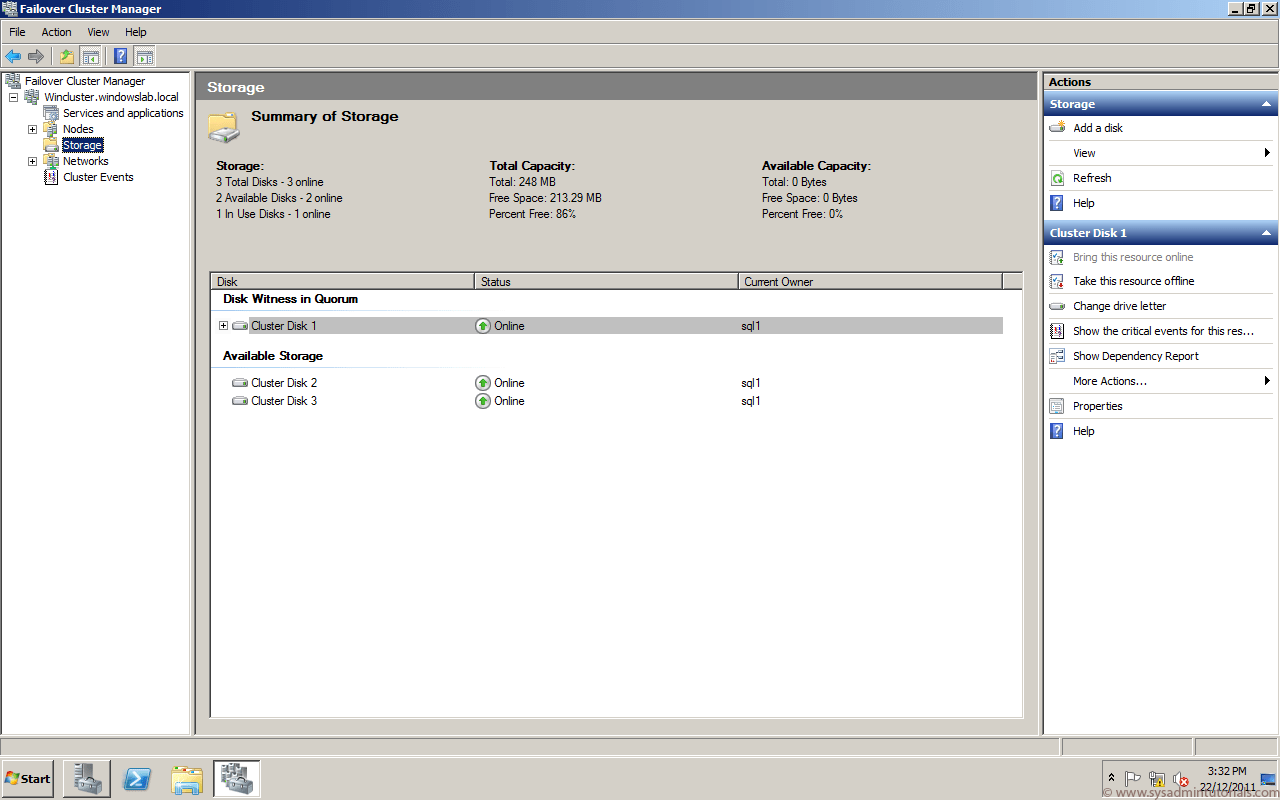Open the Action menu
1280x800 pixels.
click(x=56, y=31)
